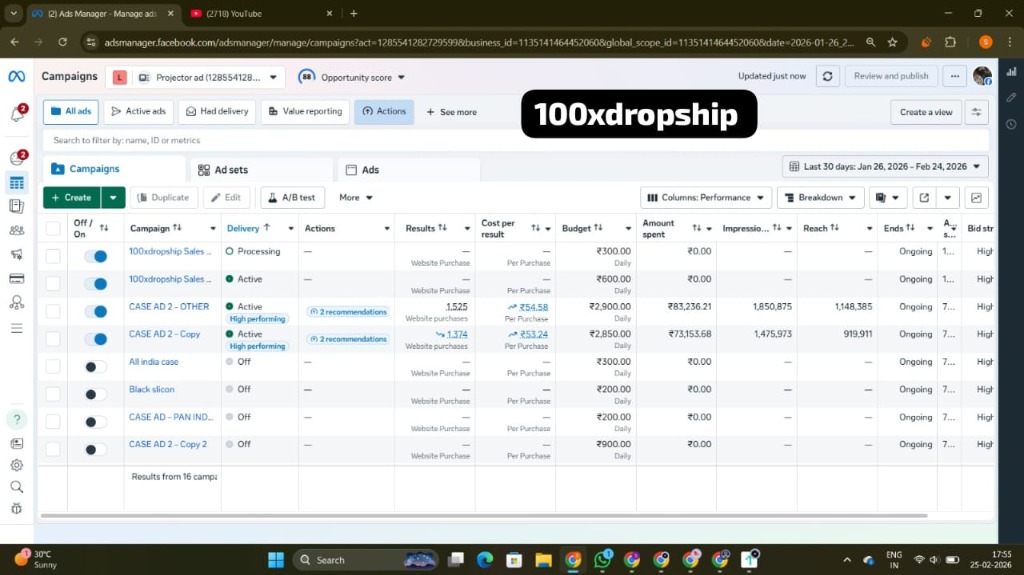
Task: Open Help question mark icon
Action: point(17,419)
